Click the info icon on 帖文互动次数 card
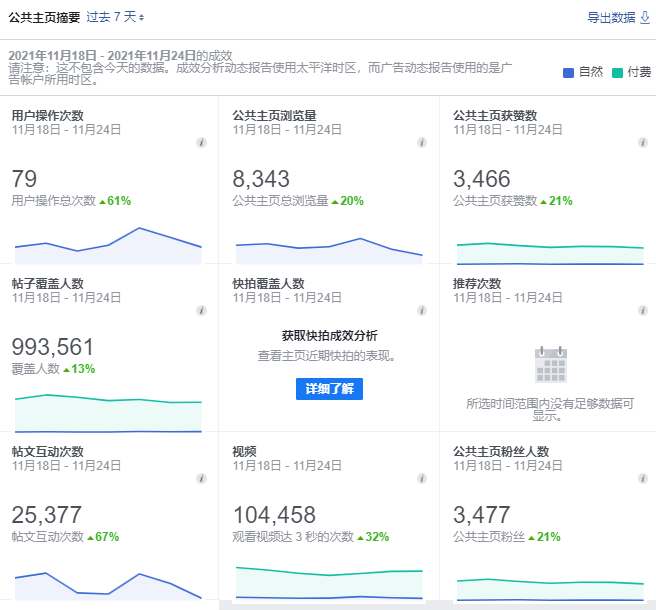 point(201,478)
